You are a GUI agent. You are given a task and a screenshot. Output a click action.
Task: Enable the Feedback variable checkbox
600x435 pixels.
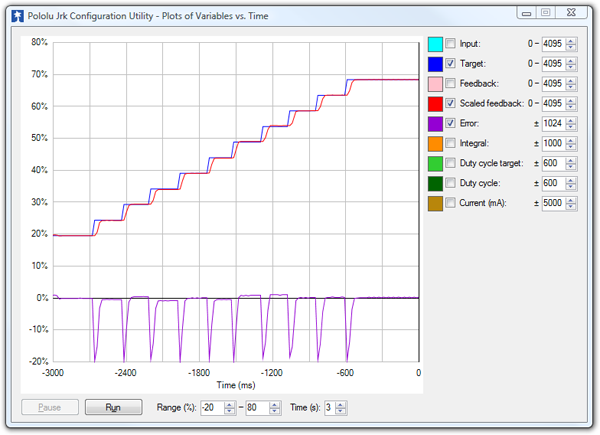pos(450,84)
